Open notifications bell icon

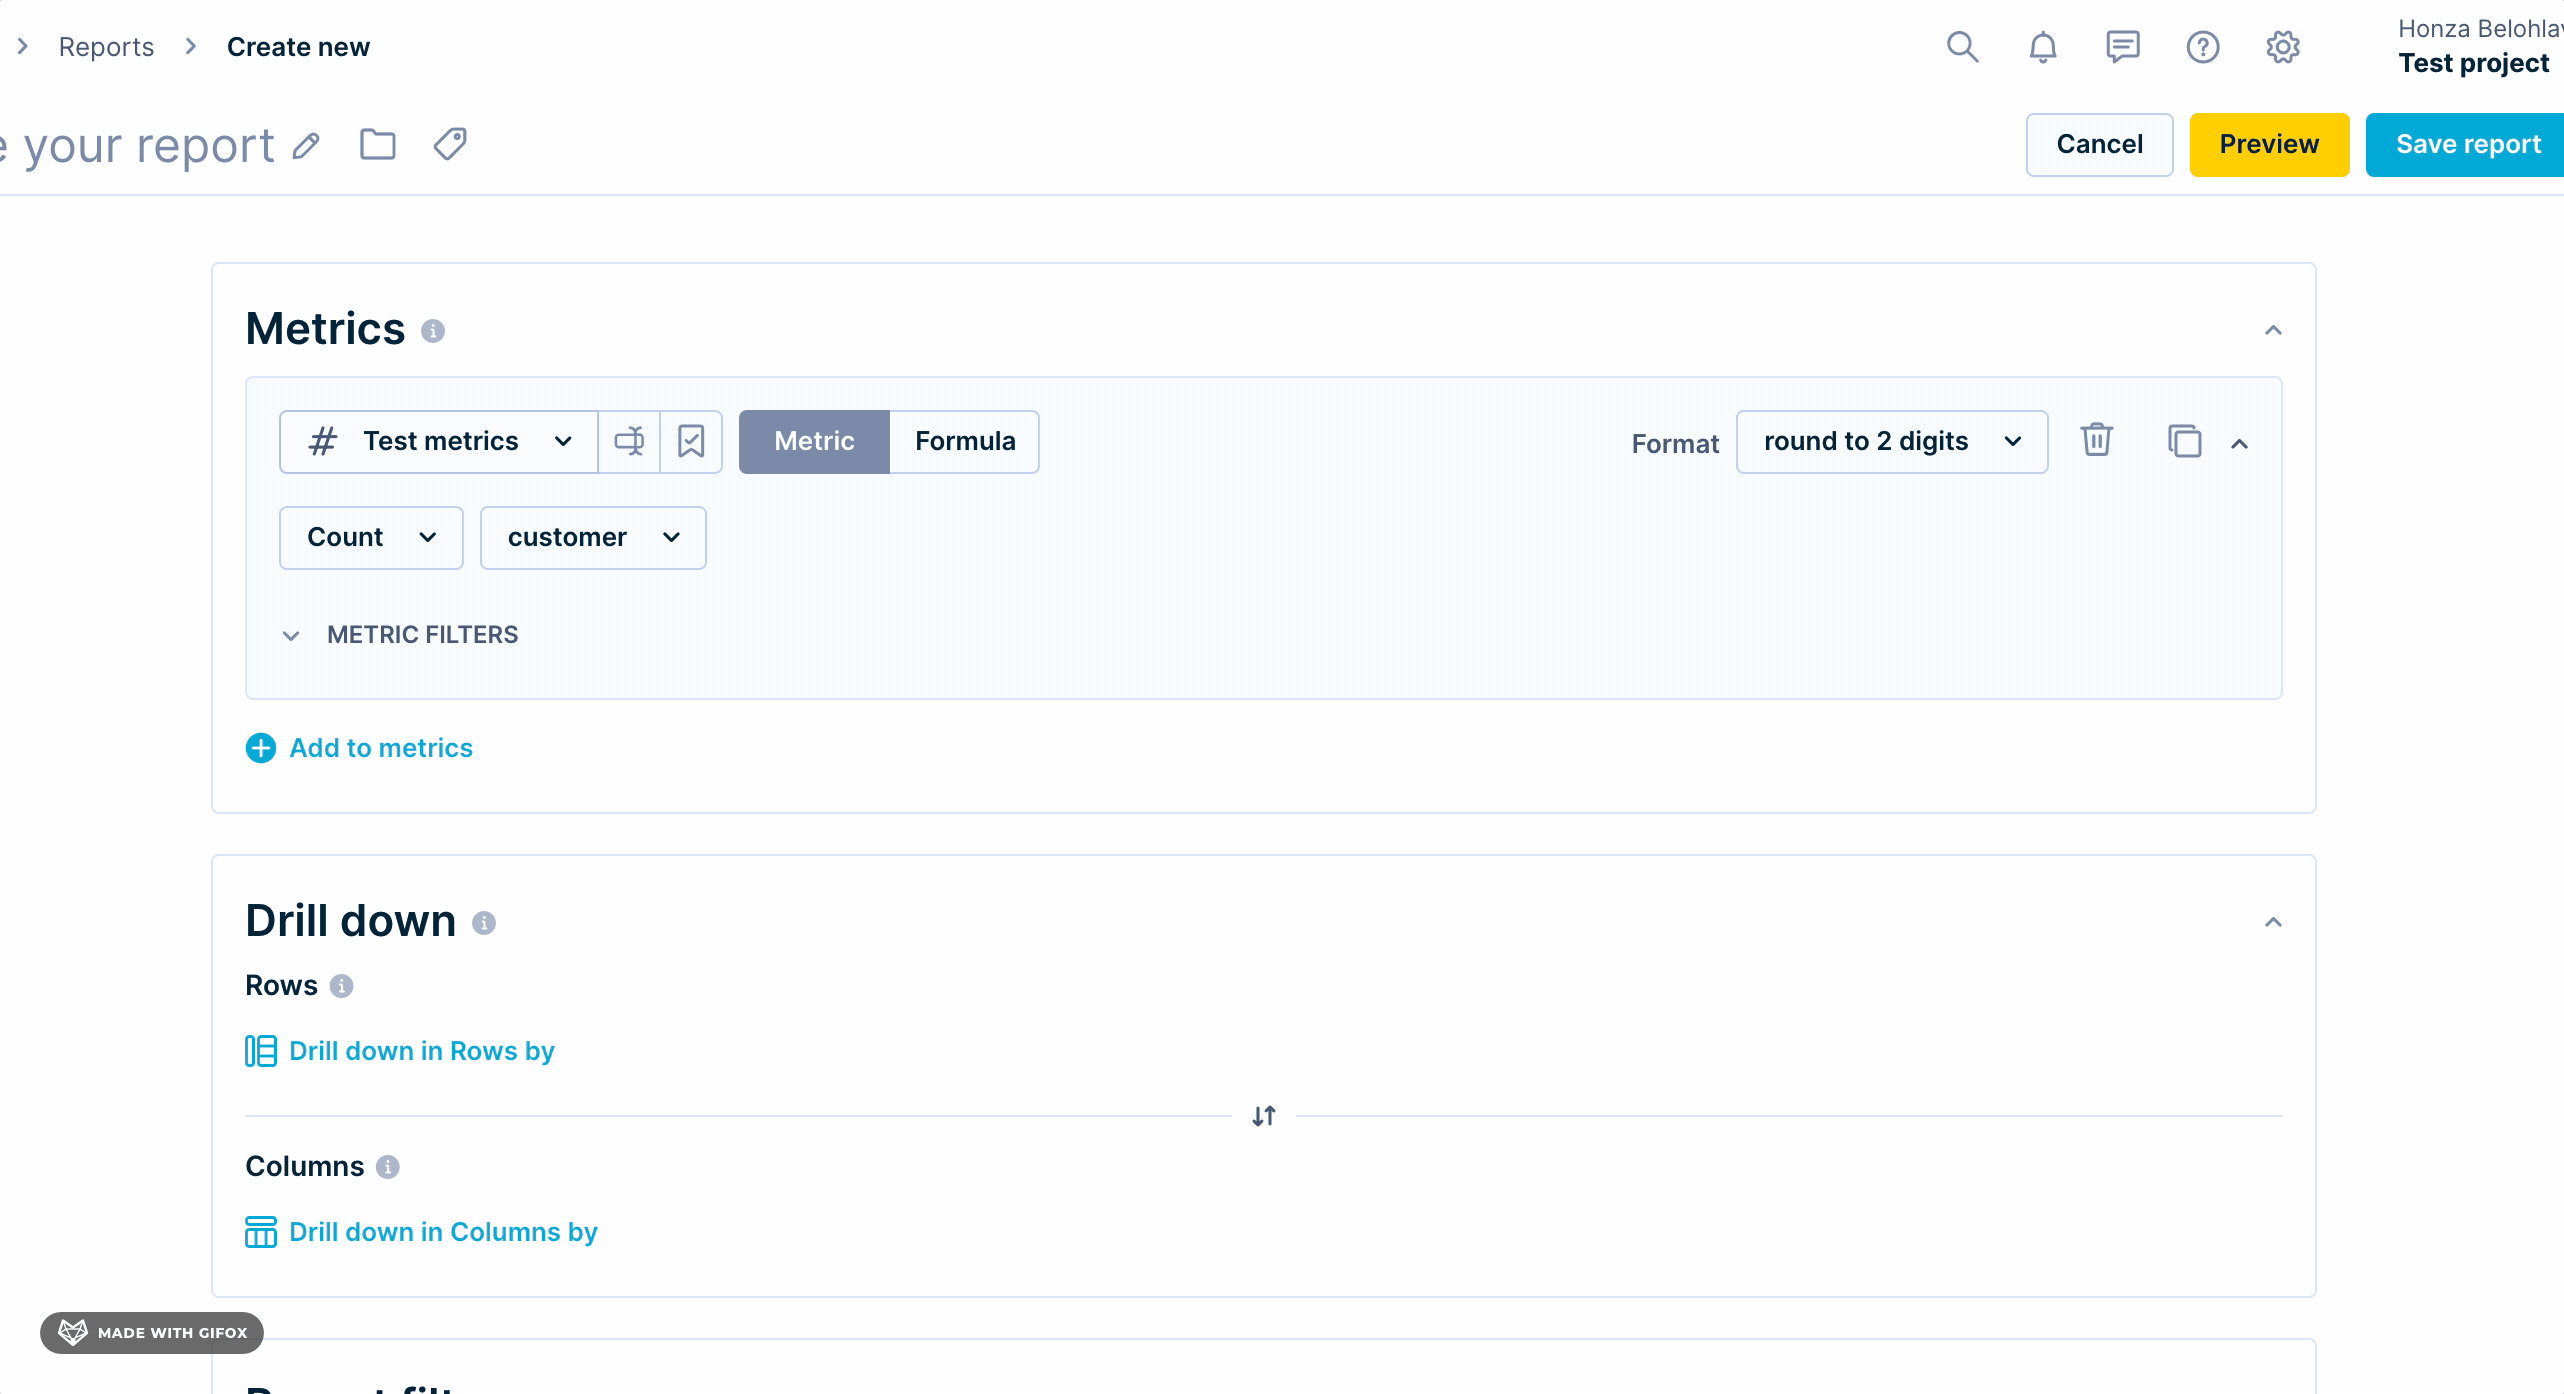[2042, 47]
